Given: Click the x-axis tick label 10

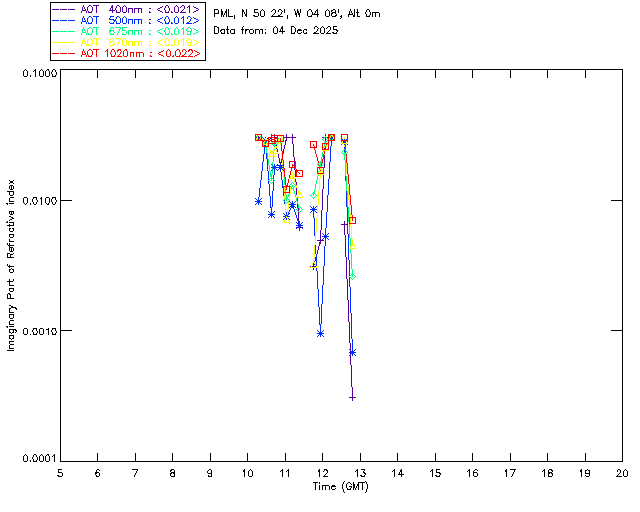Looking at the screenshot, I should (x=248, y=473).
